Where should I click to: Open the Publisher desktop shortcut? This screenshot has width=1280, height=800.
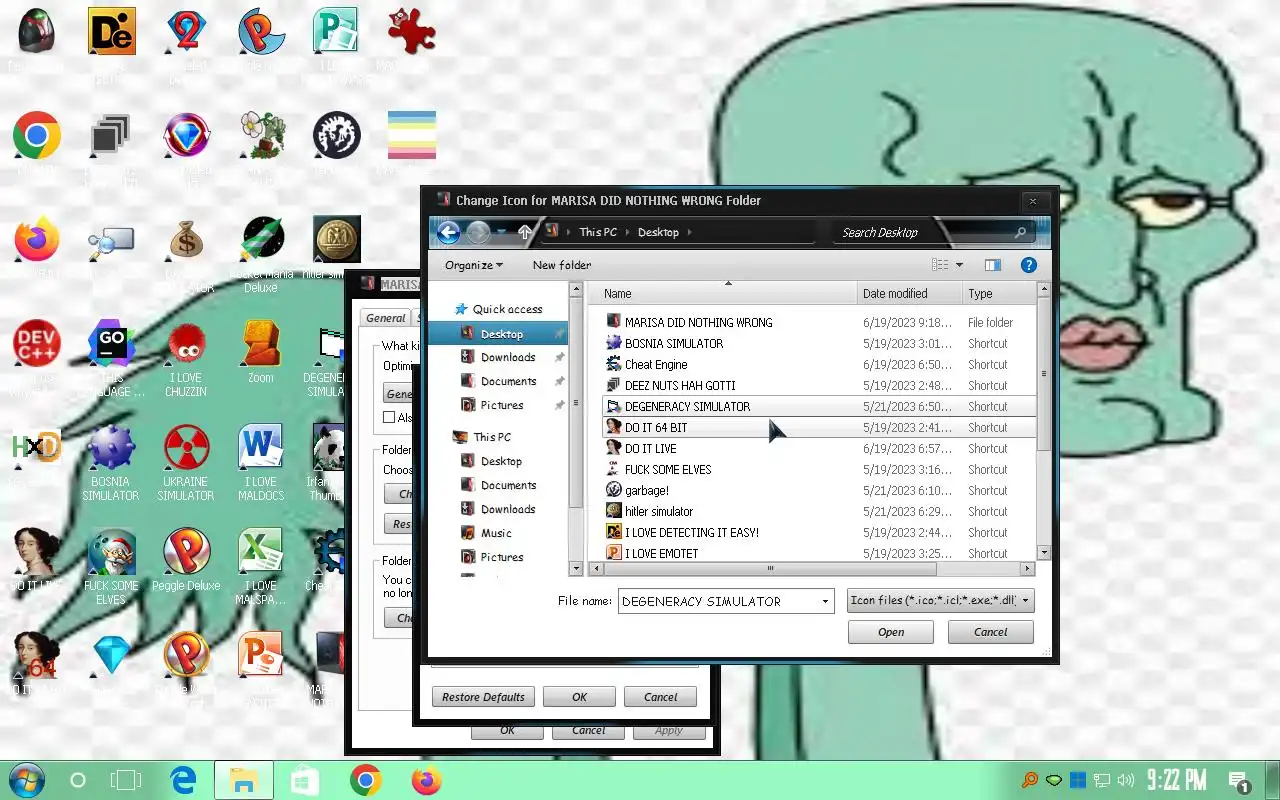click(x=336, y=32)
